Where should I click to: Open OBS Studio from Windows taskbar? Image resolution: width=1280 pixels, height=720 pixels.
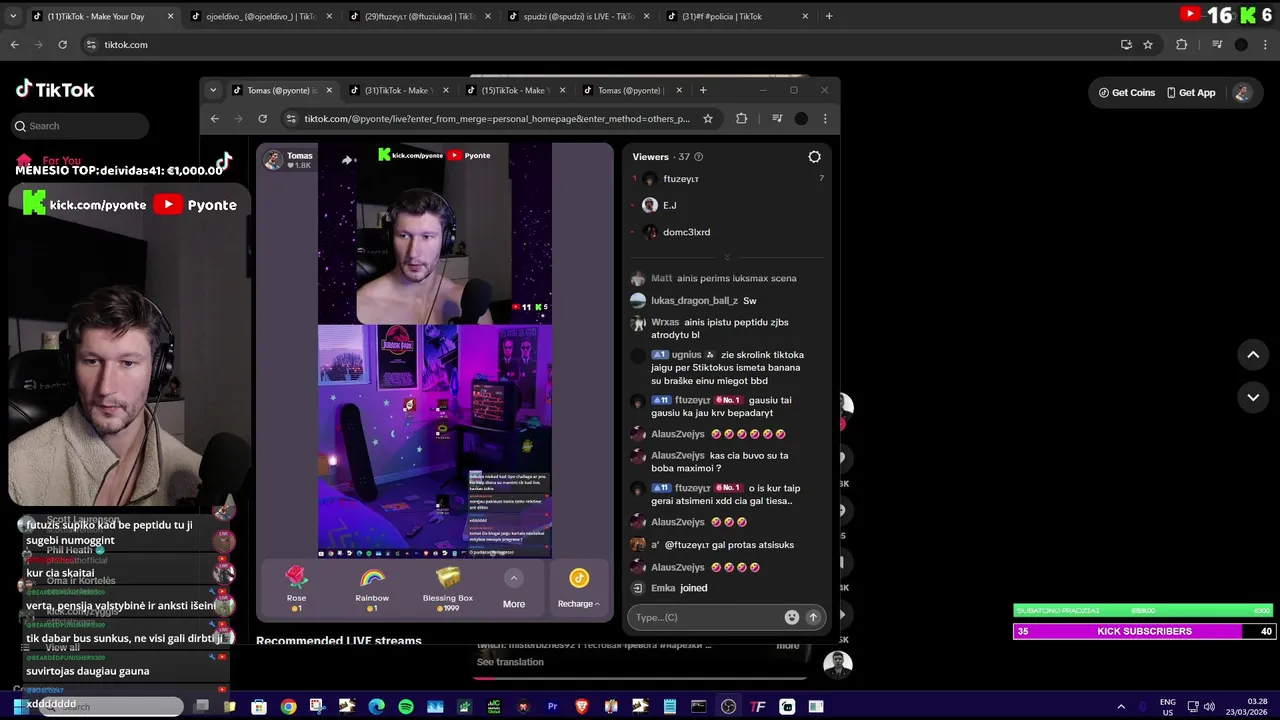click(728, 707)
